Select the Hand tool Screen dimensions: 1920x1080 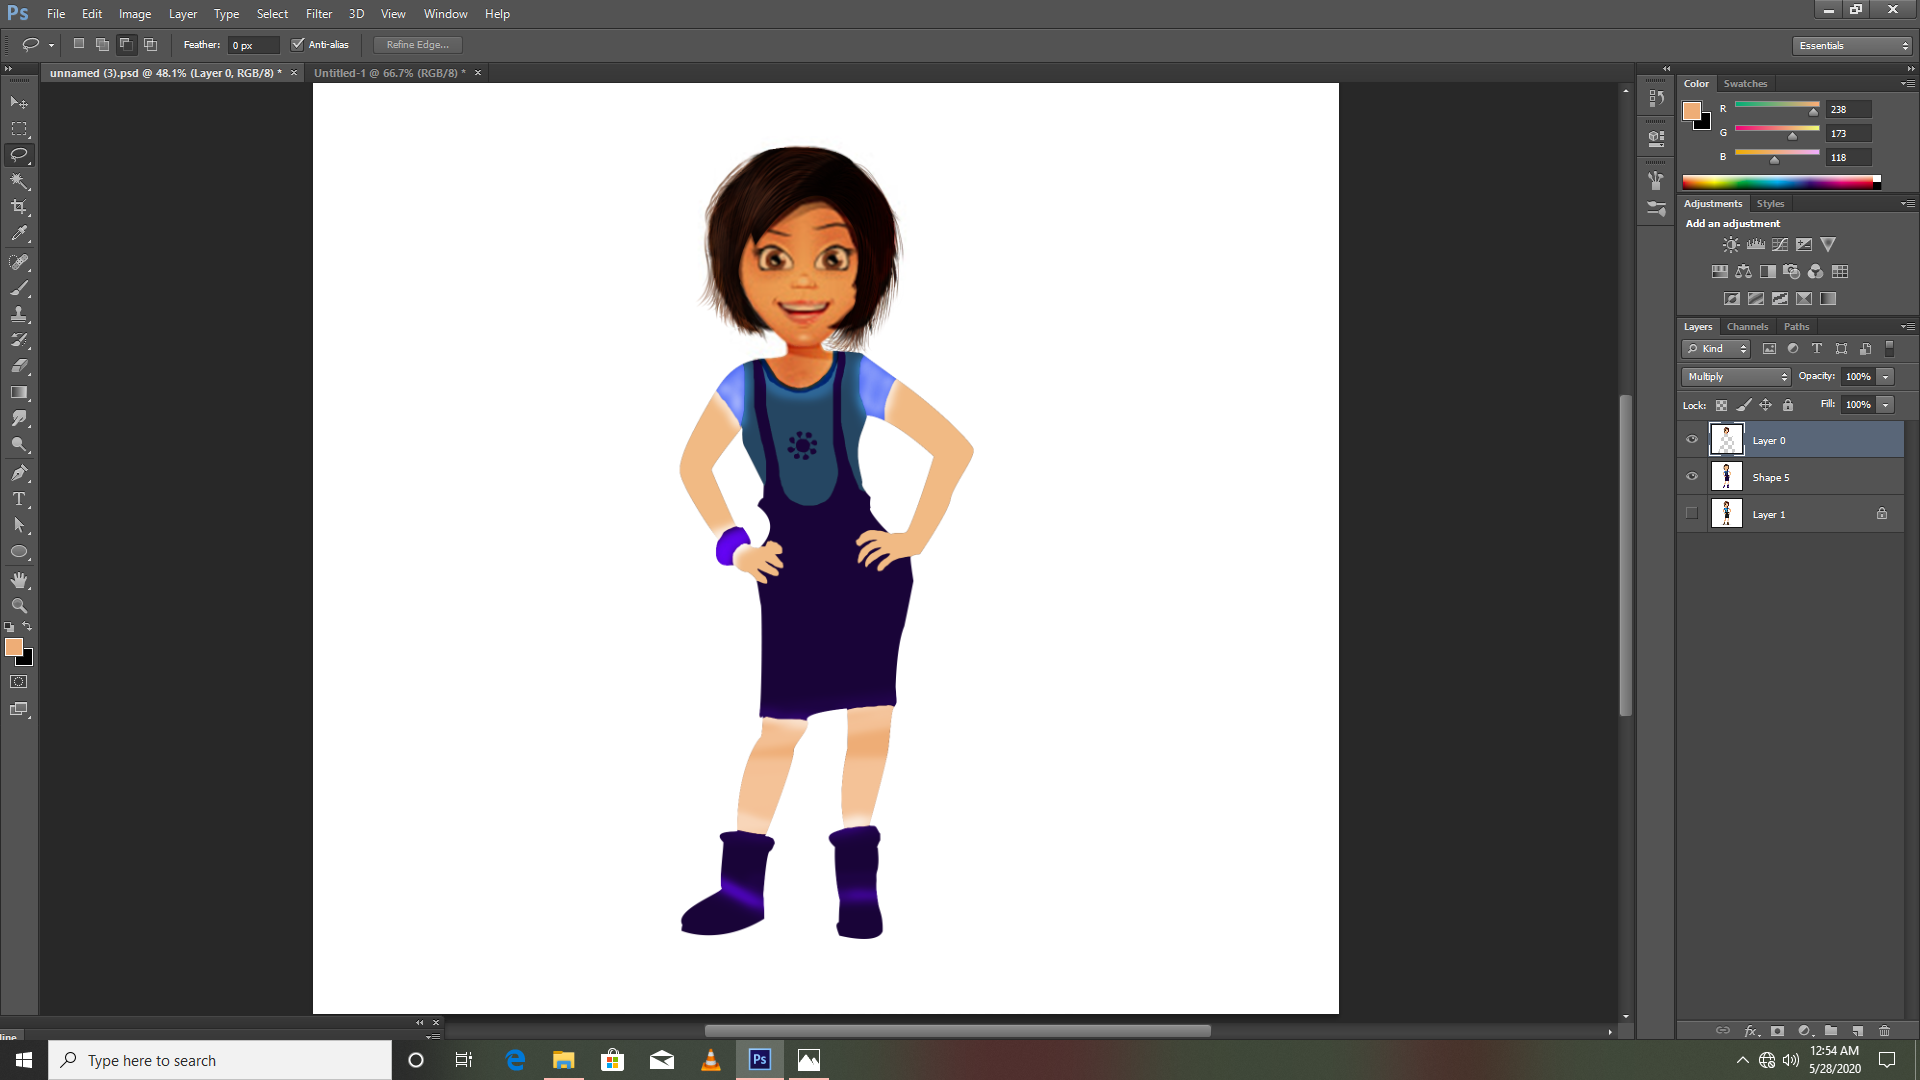(x=19, y=580)
